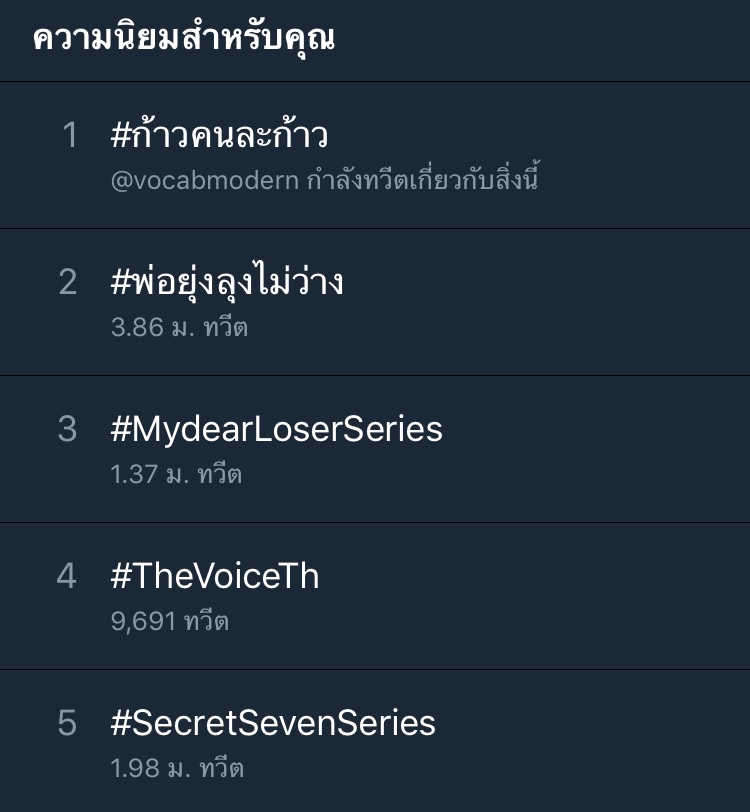Click rank number 2 in trends list
Screen dimensions: 750x812
(x=68, y=283)
